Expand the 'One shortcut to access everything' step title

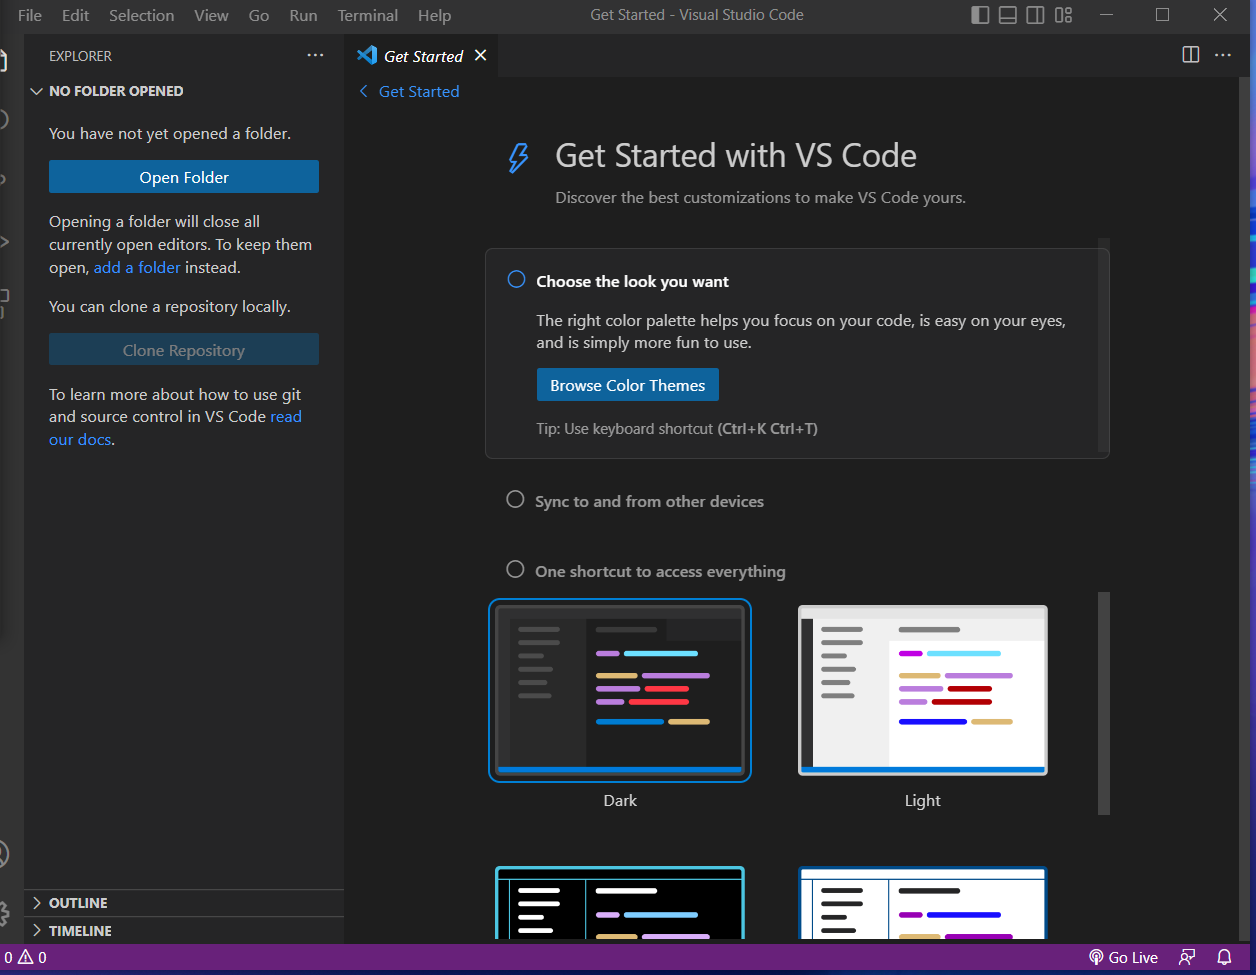(660, 571)
